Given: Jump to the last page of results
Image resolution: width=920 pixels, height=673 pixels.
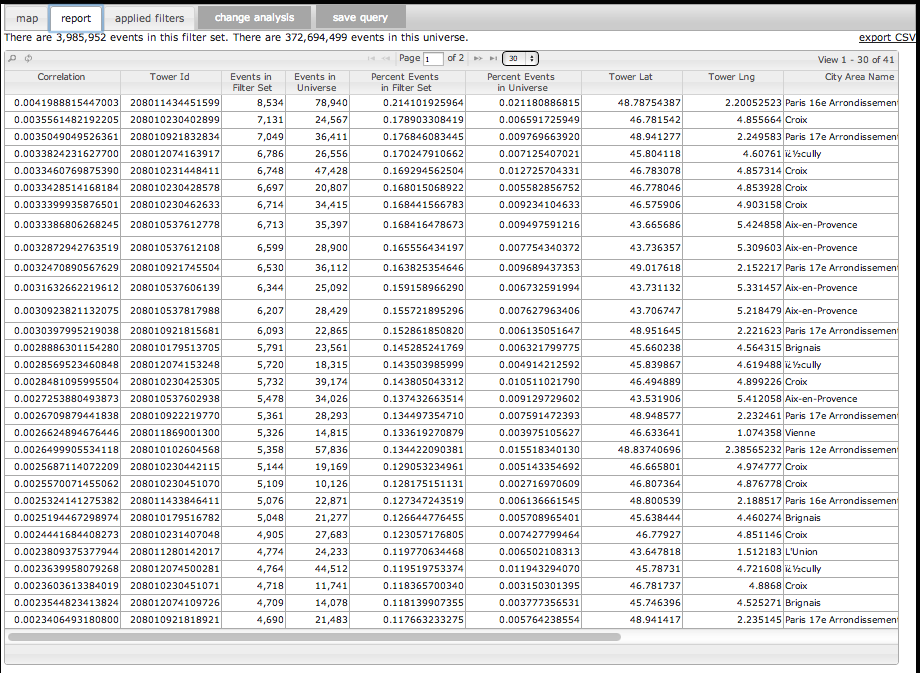Looking at the screenshot, I should pos(493,59).
